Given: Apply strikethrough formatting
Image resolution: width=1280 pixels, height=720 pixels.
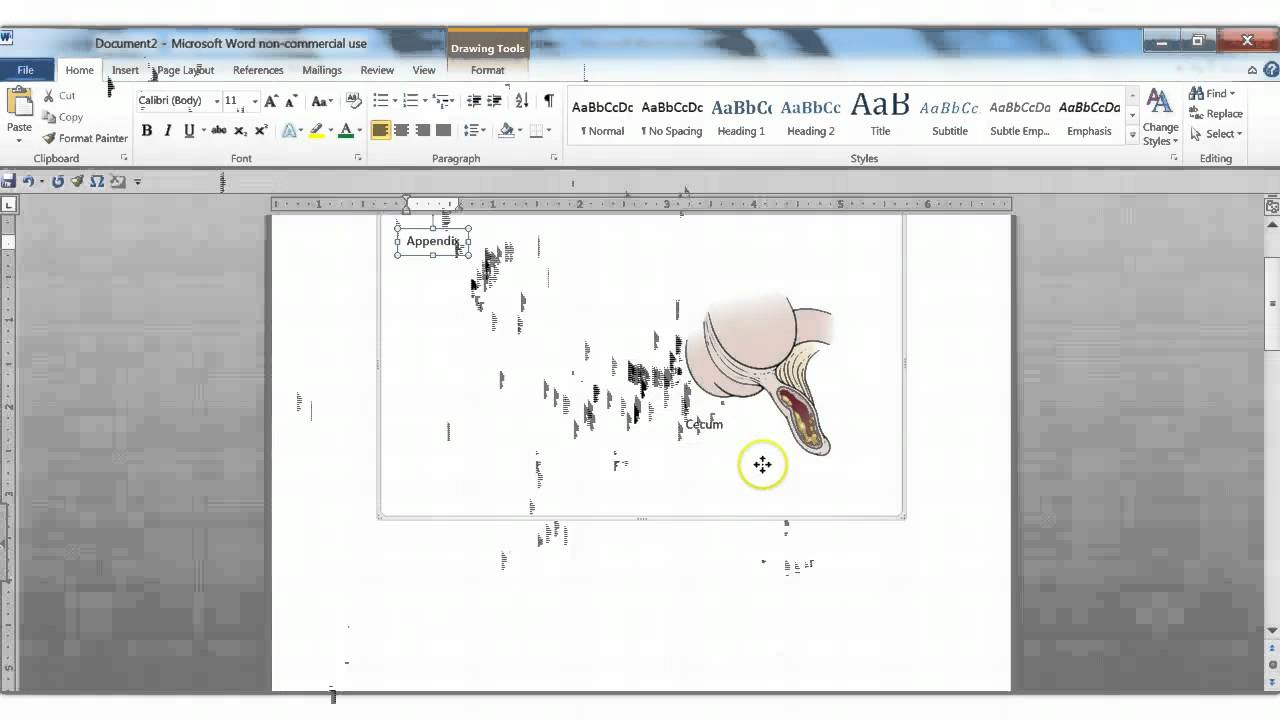Looking at the screenshot, I should coord(219,130).
